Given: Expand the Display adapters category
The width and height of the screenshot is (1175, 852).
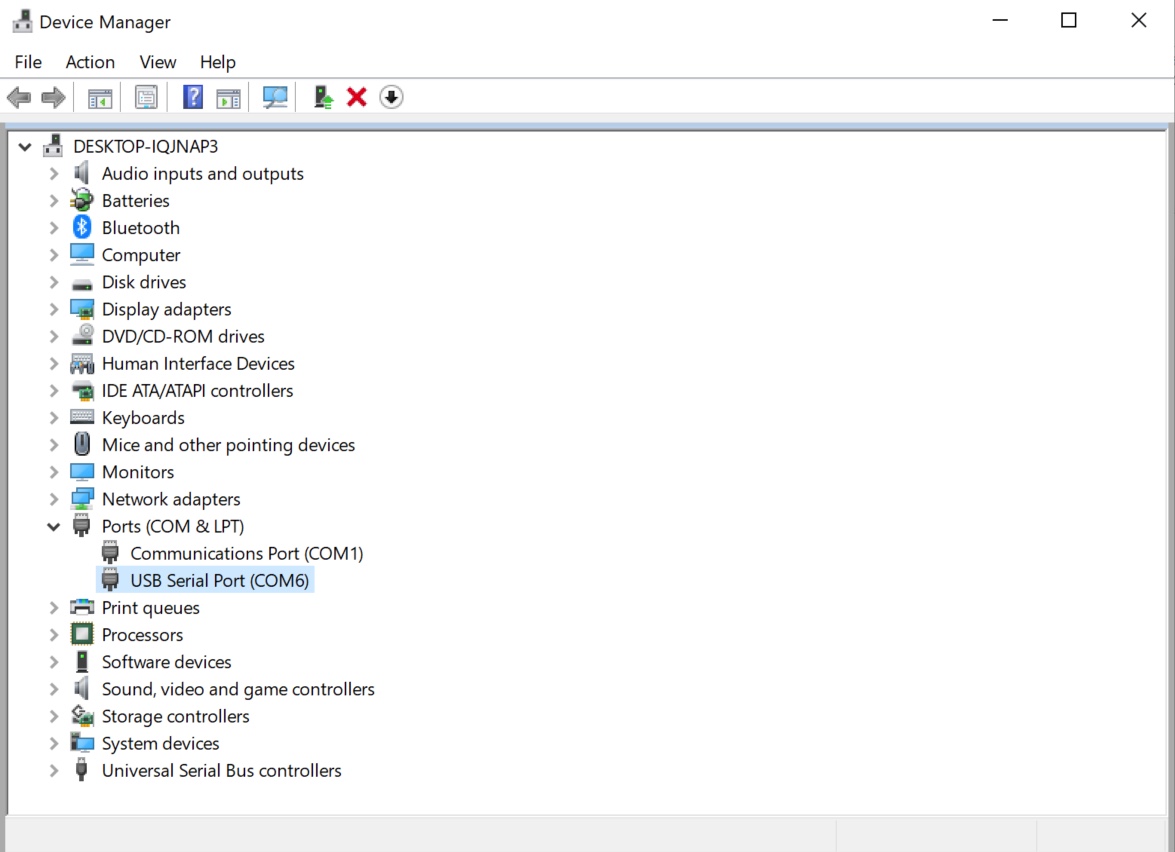Looking at the screenshot, I should 53,309.
